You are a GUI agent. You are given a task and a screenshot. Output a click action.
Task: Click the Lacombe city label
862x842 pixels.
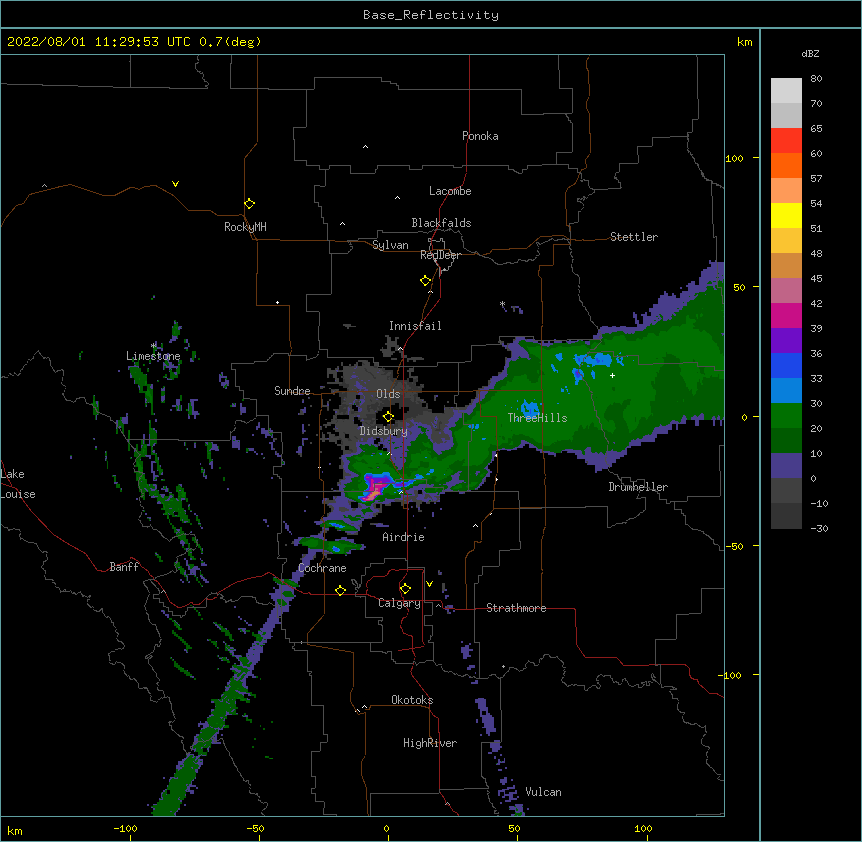(x=450, y=191)
